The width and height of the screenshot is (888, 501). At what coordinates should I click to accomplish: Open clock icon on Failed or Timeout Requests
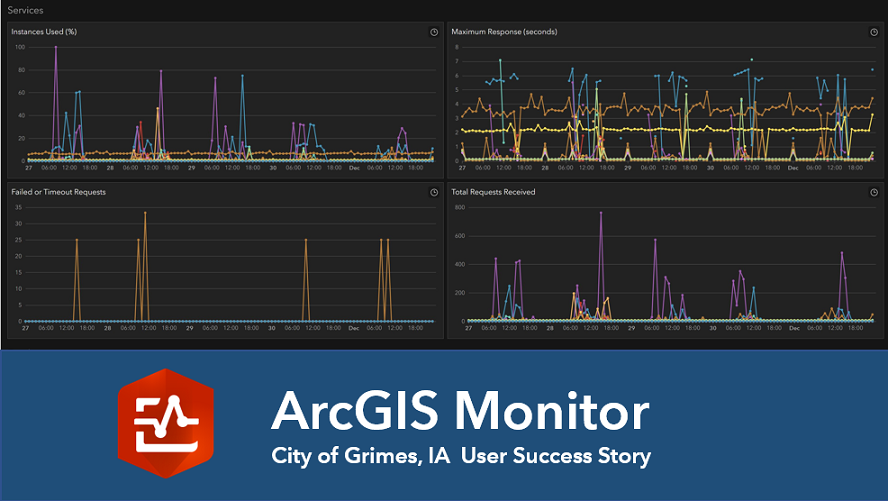[434, 192]
